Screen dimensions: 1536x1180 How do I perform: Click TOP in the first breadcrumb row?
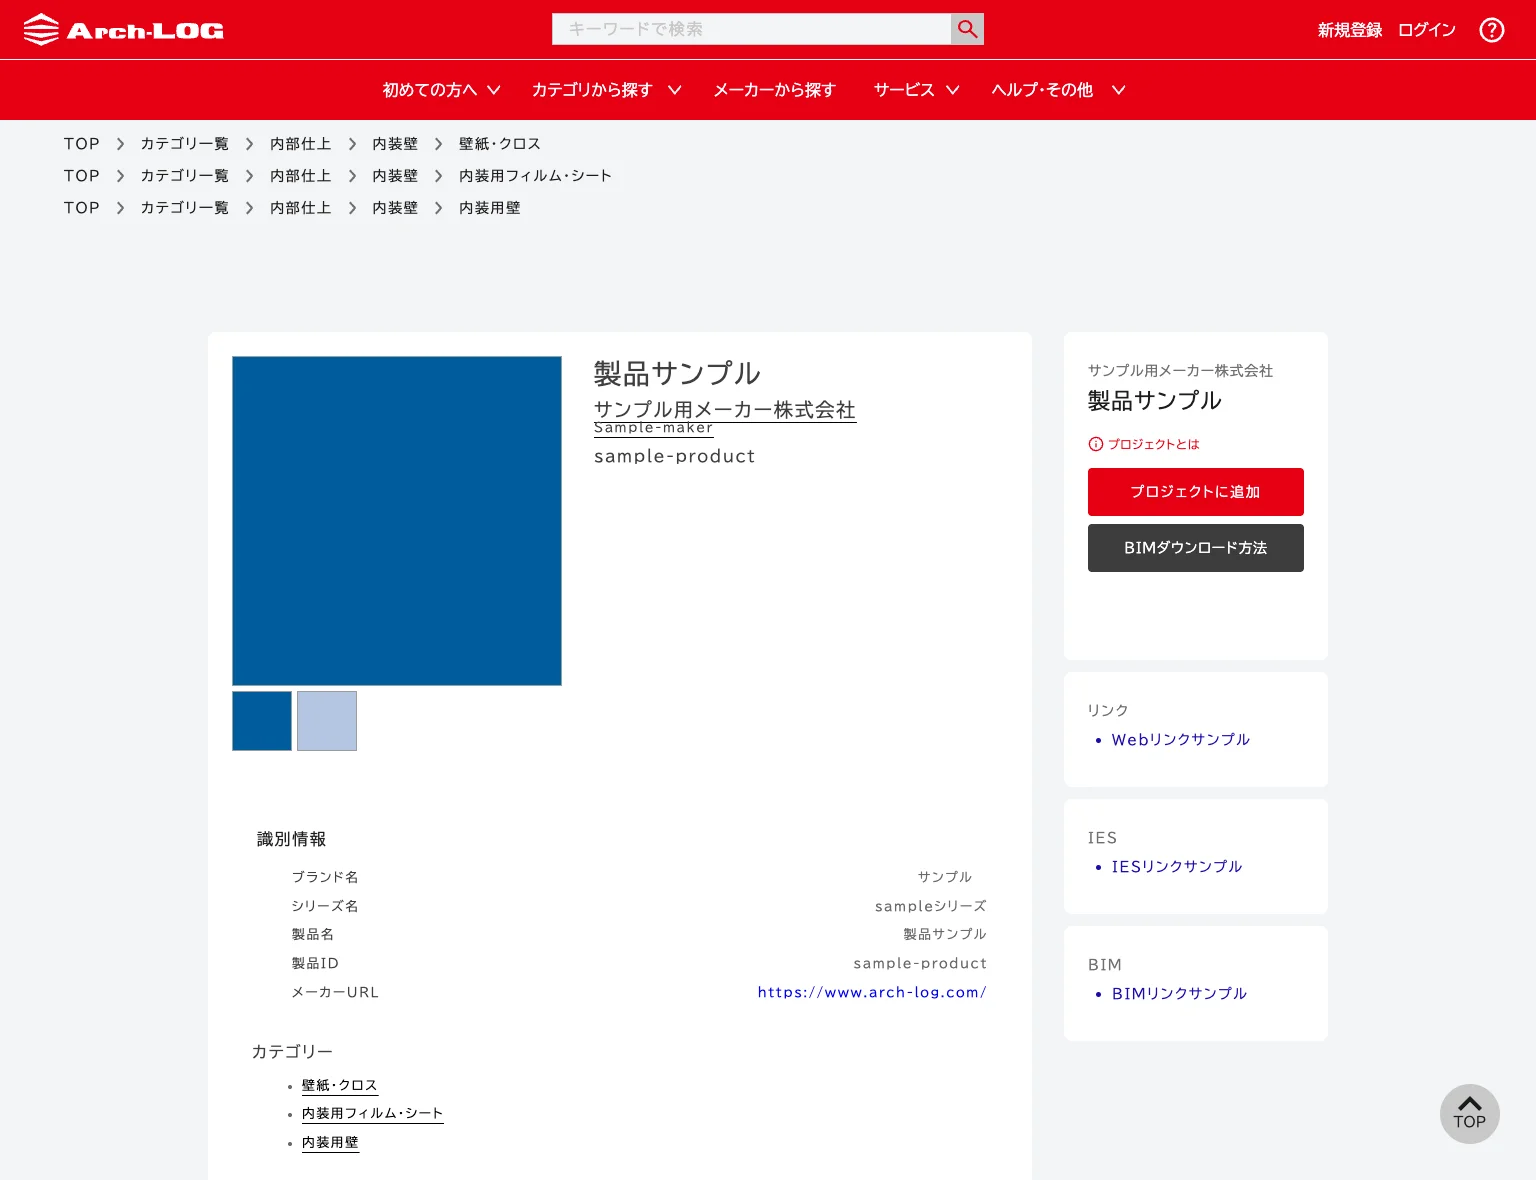pyautogui.click(x=82, y=144)
